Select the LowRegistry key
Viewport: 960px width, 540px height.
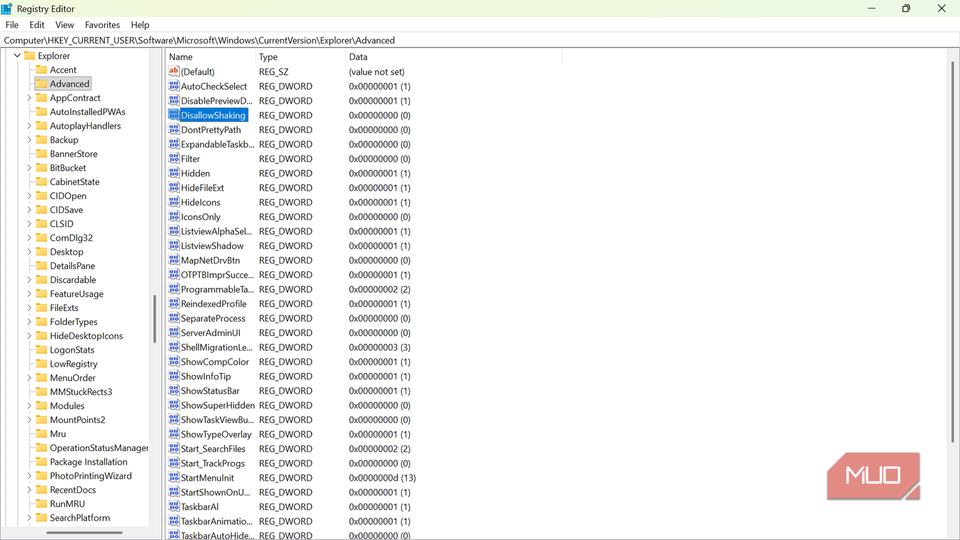(73, 364)
